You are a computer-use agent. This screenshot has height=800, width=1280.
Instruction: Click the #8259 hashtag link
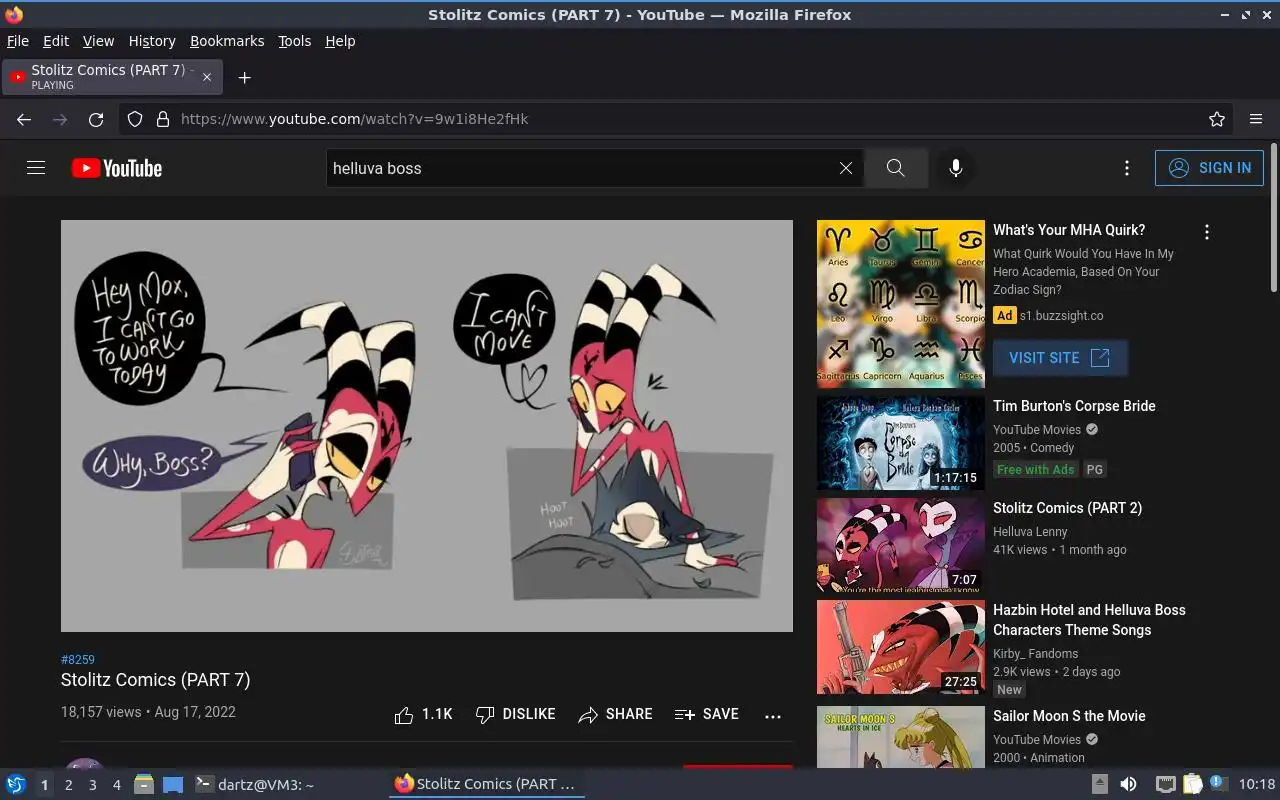(78, 660)
